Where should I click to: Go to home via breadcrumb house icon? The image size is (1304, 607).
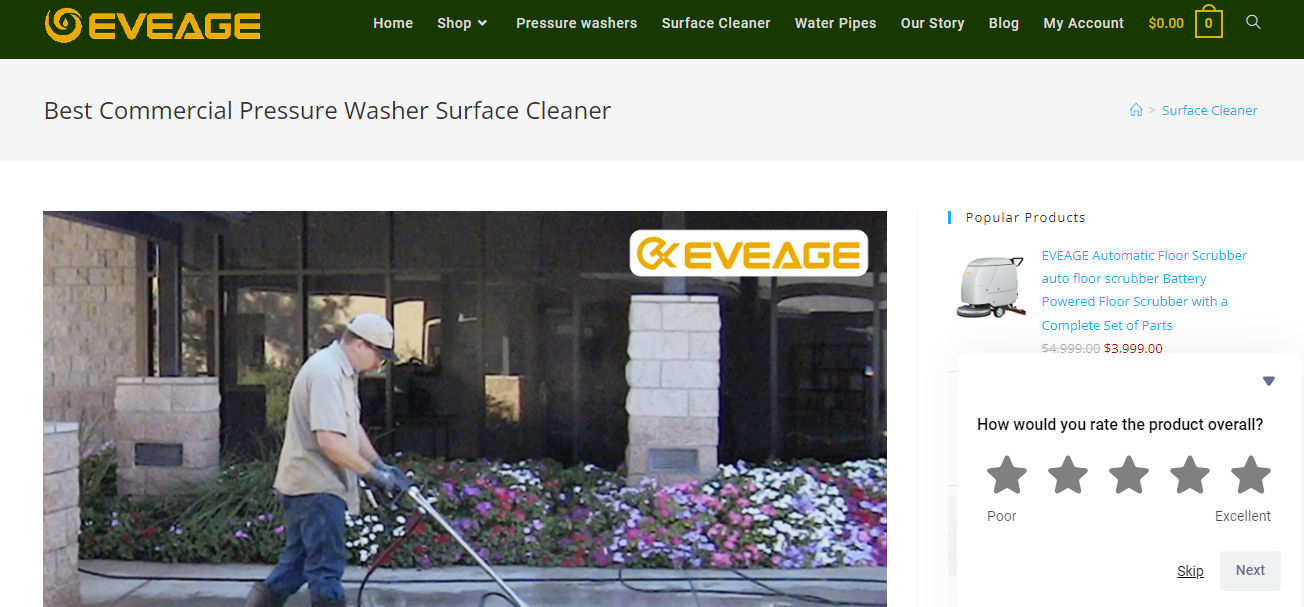click(x=1136, y=110)
